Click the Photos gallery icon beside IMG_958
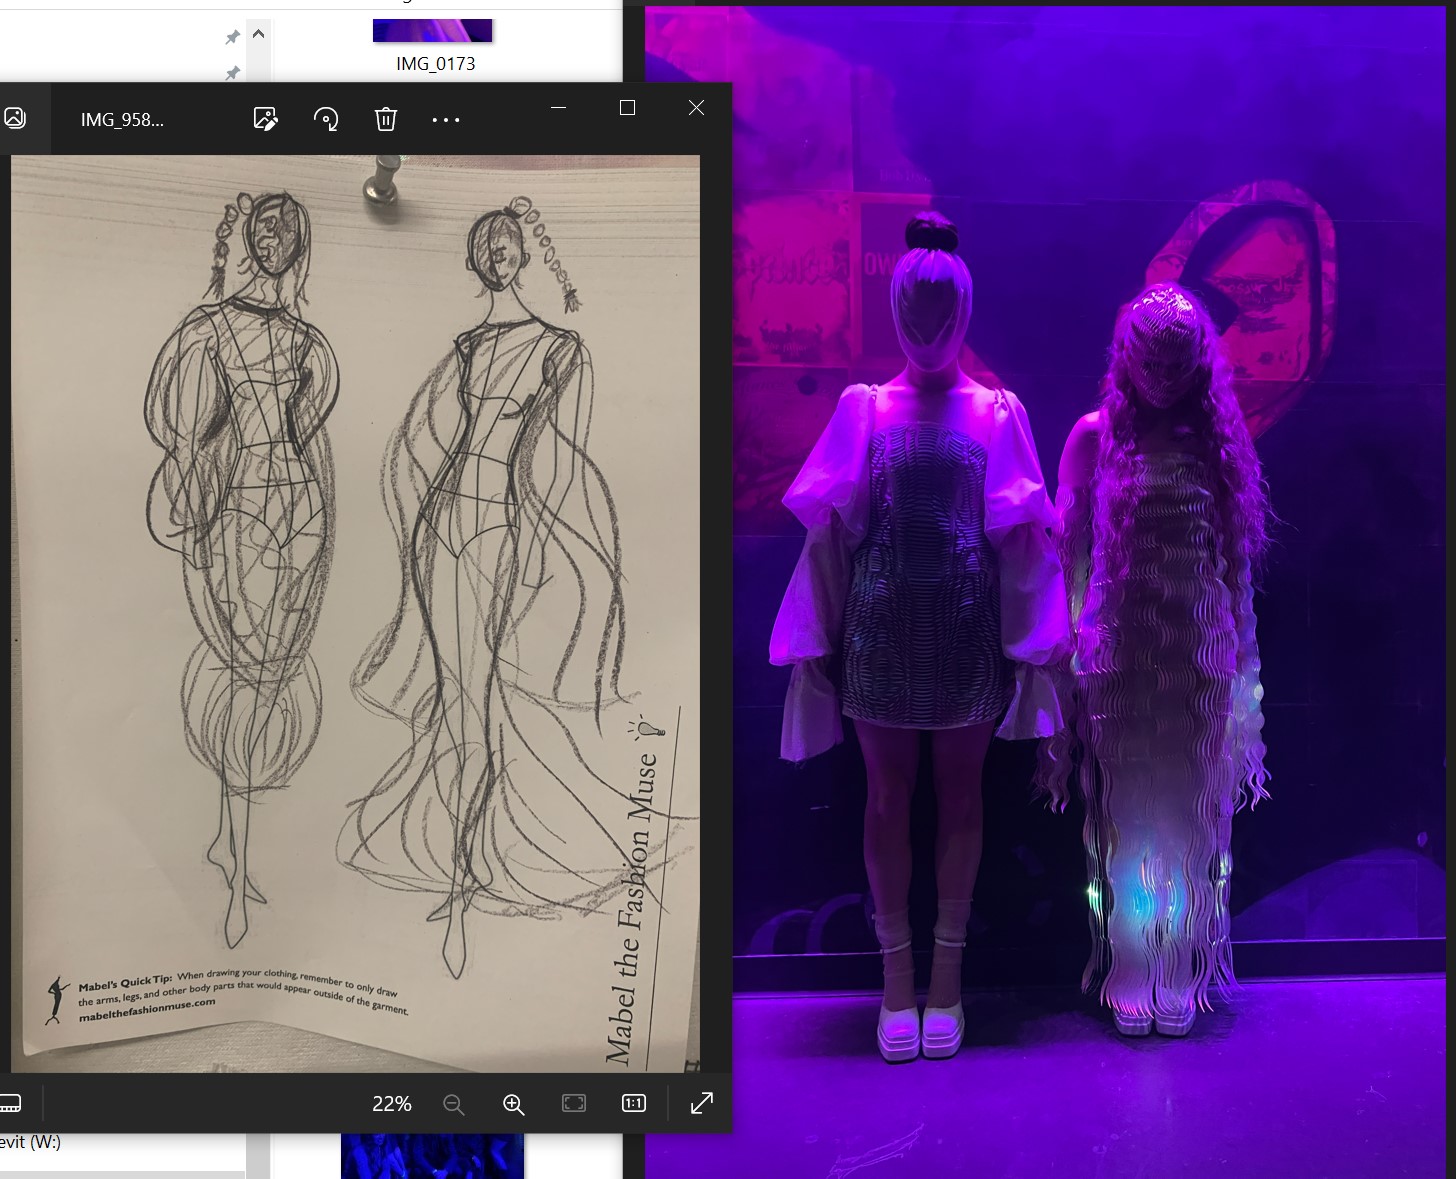1456x1179 pixels. coord(14,118)
